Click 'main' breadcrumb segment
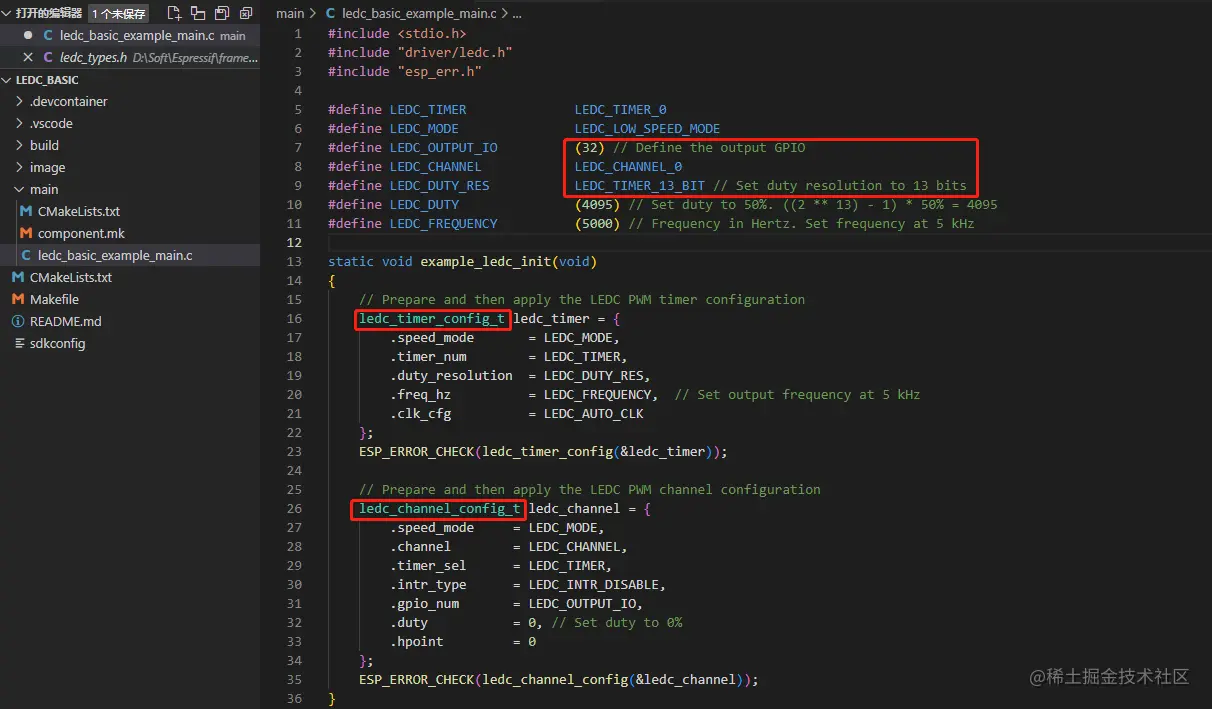This screenshot has width=1212, height=709. point(290,14)
